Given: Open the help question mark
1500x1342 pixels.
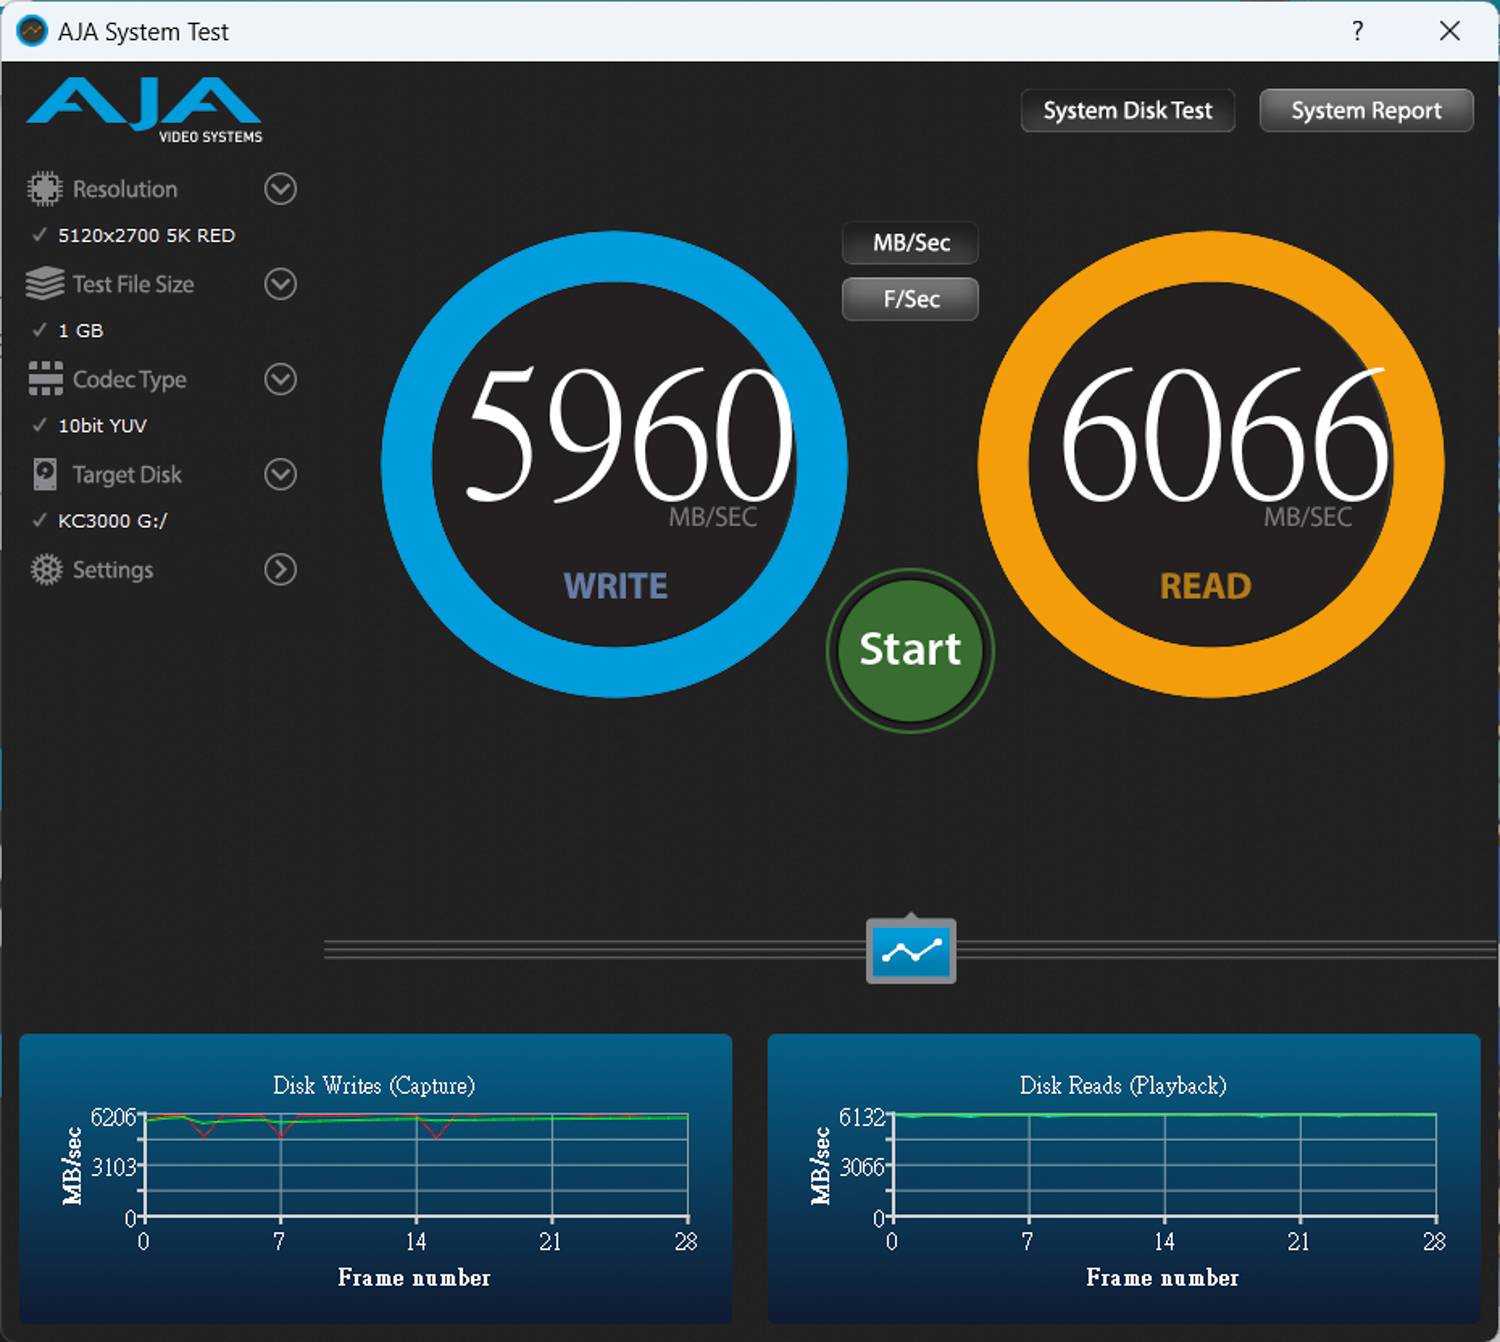Looking at the screenshot, I should (1357, 31).
